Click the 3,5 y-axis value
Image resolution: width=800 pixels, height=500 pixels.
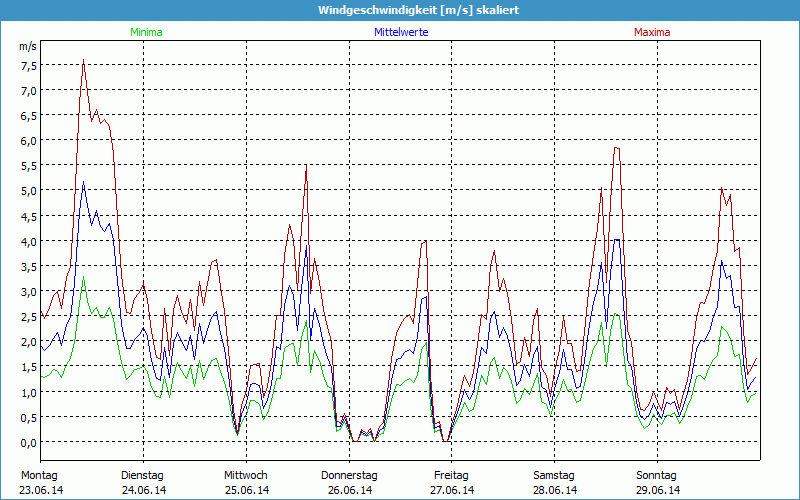pyautogui.click(x=29, y=267)
